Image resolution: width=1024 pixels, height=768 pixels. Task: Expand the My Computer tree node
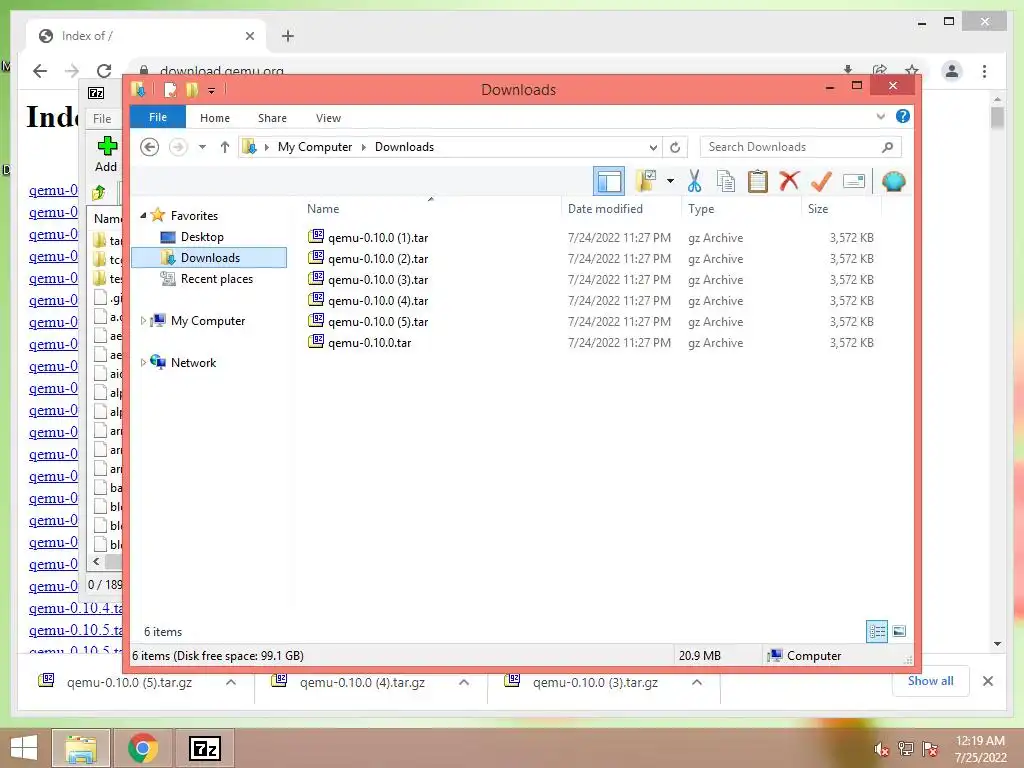(x=143, y=321)
